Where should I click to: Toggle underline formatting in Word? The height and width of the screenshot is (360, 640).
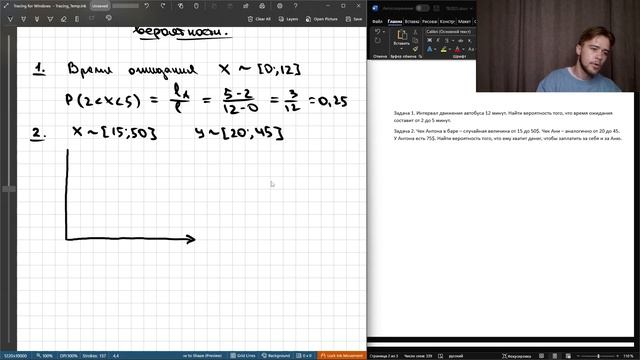click(446, 40)
